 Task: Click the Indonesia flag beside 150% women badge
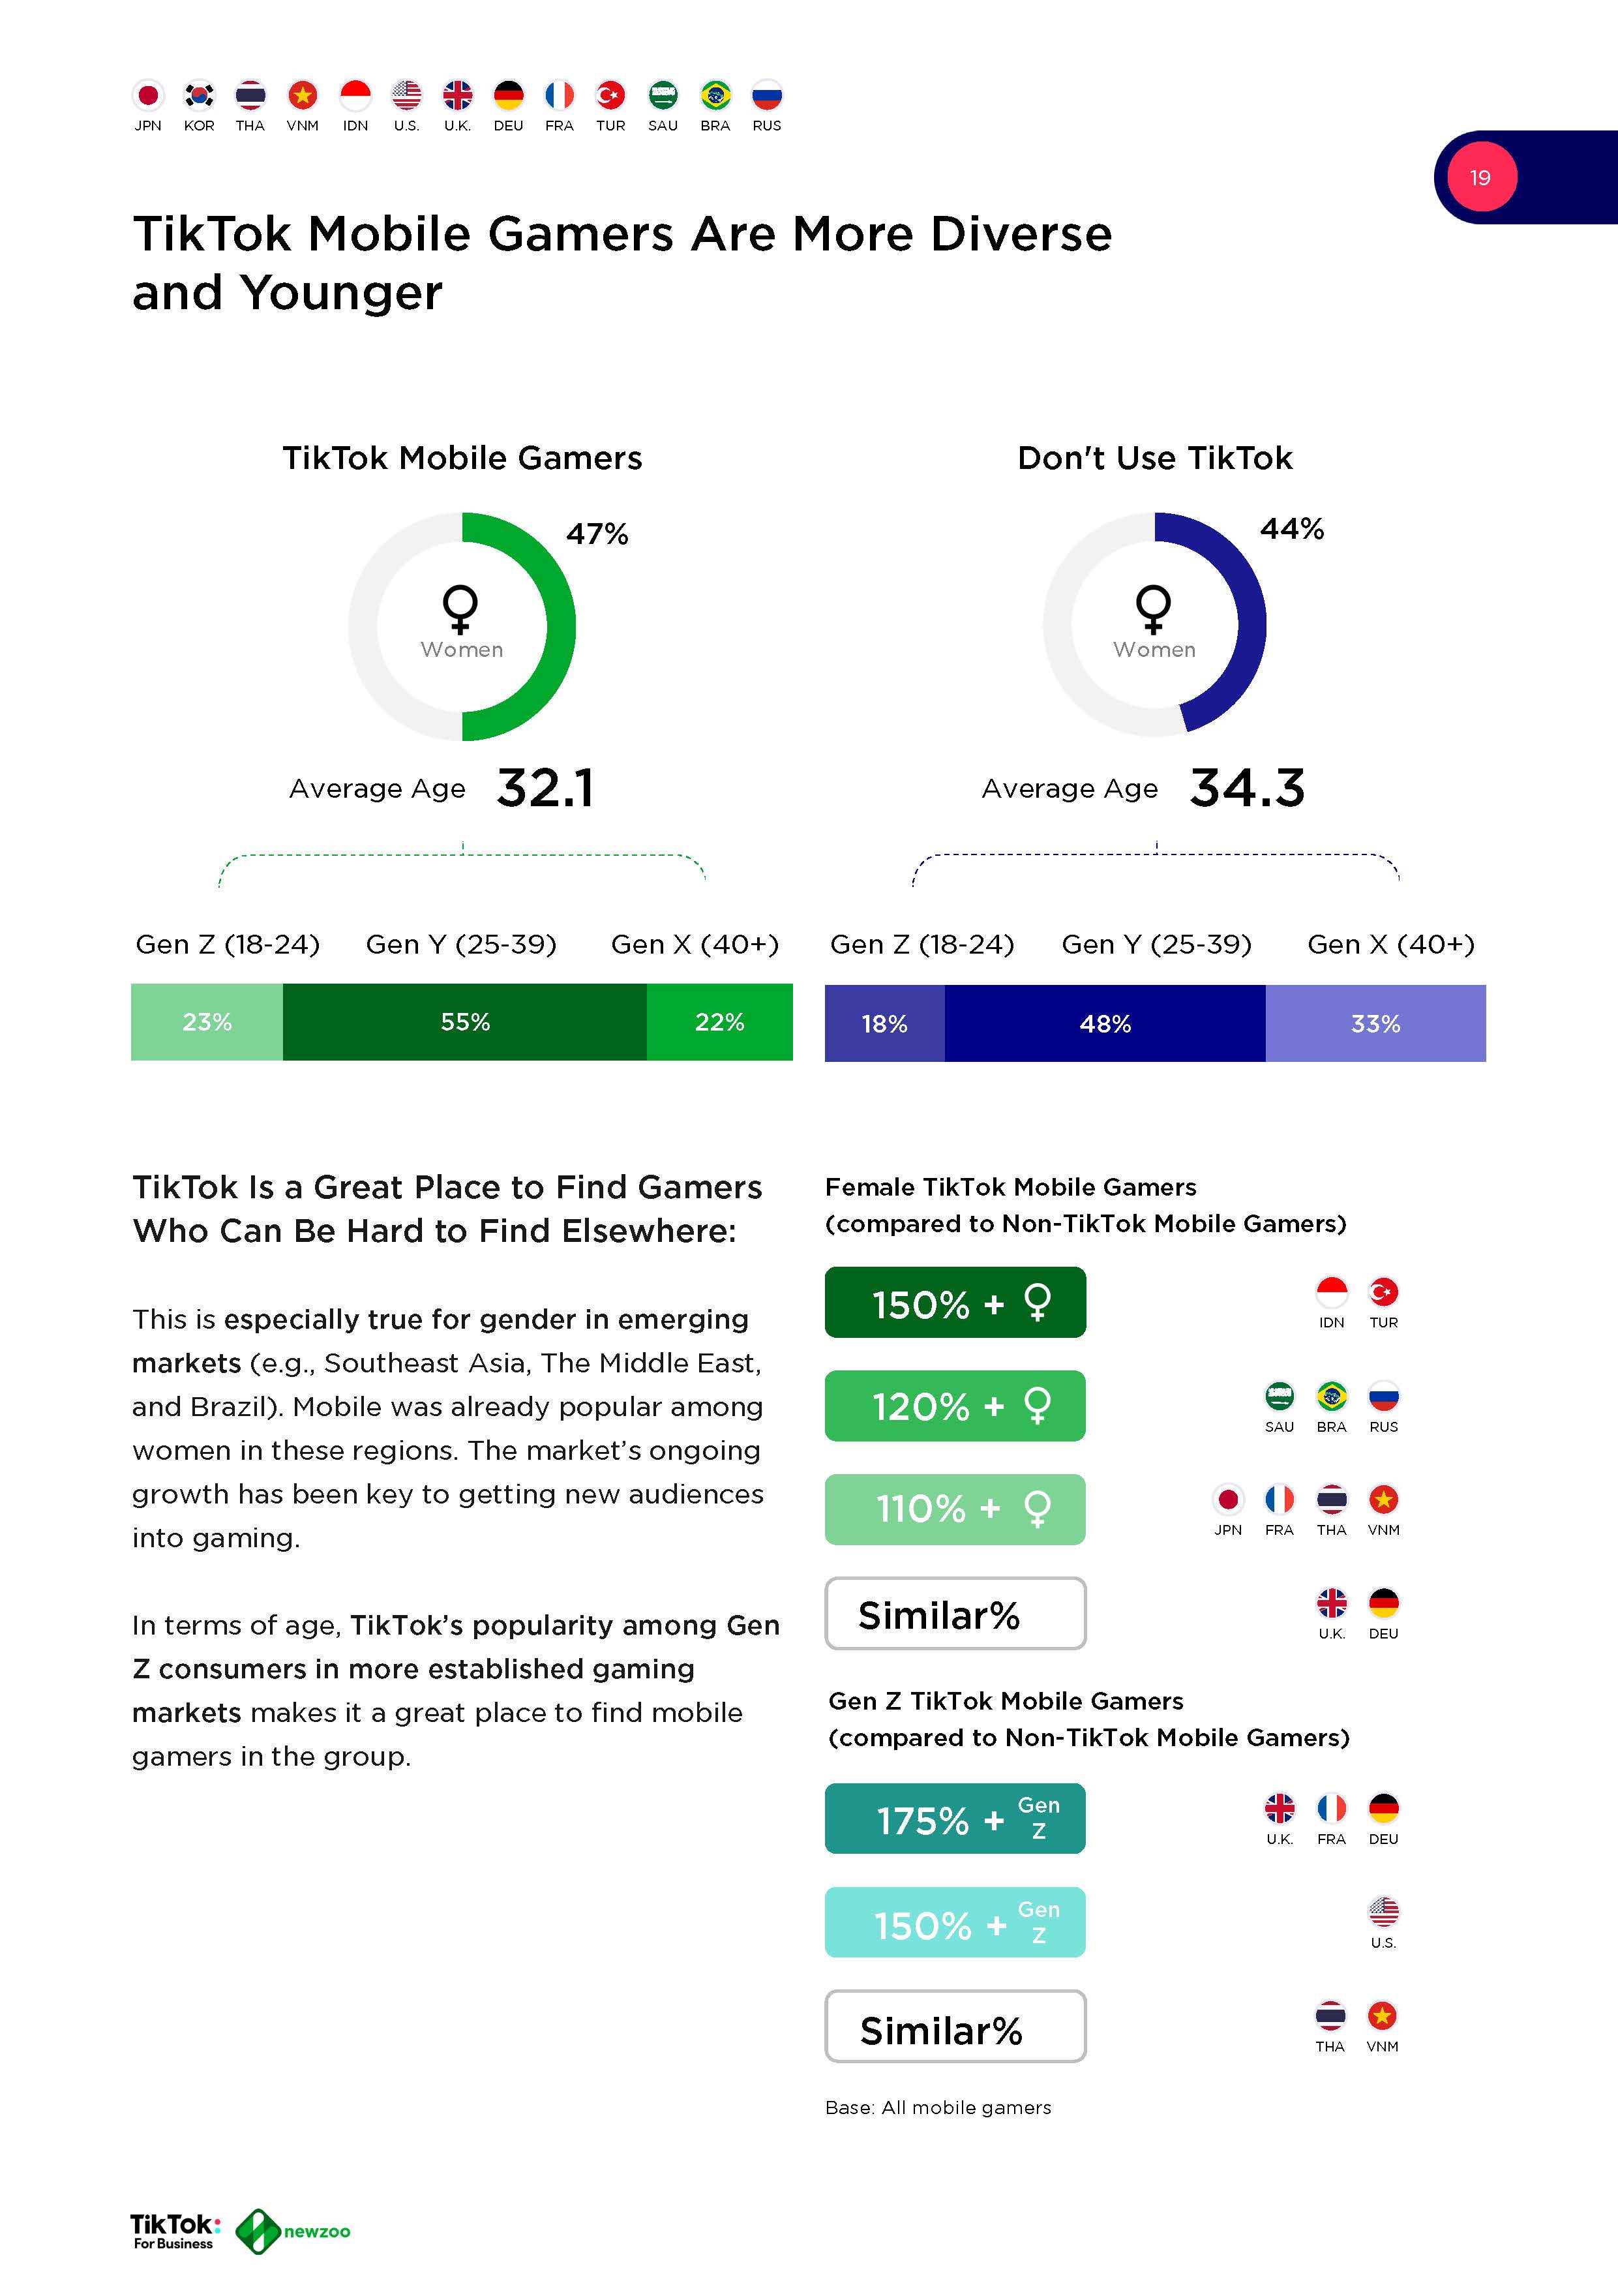pyautogui.click(x=1331, y=1292)
